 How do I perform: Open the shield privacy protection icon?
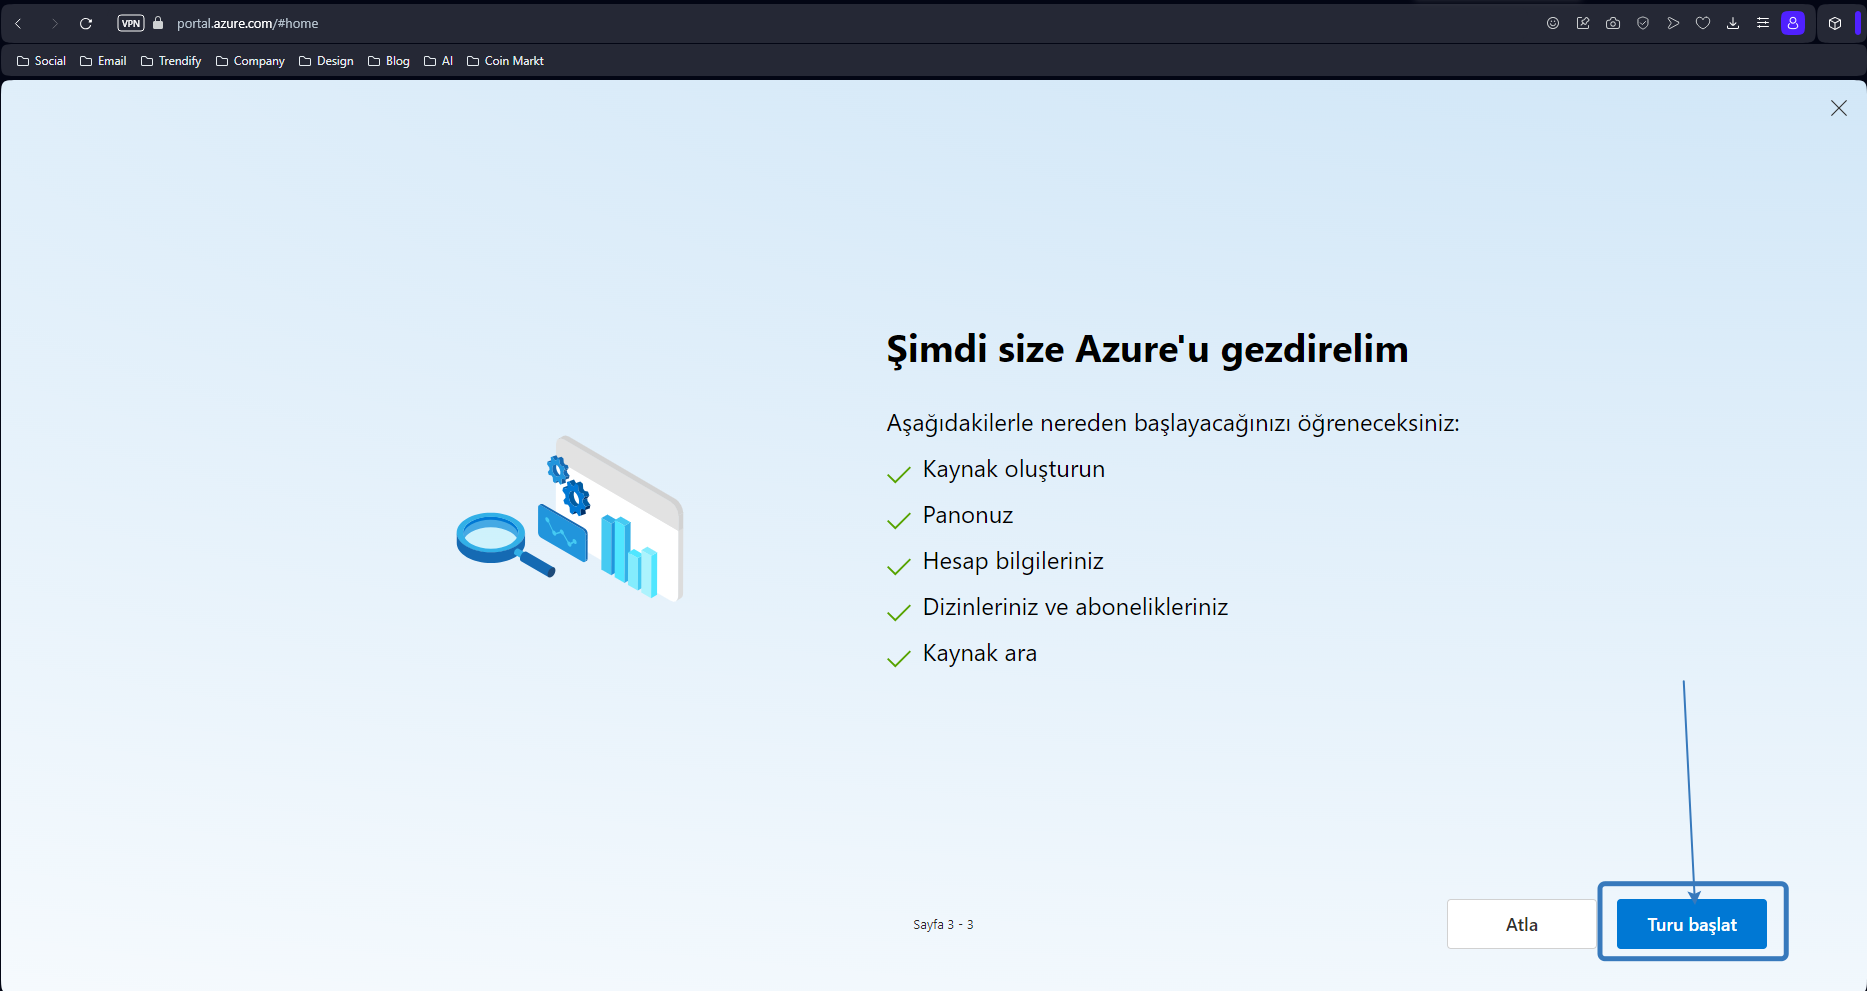click(x=1643, y=22)
